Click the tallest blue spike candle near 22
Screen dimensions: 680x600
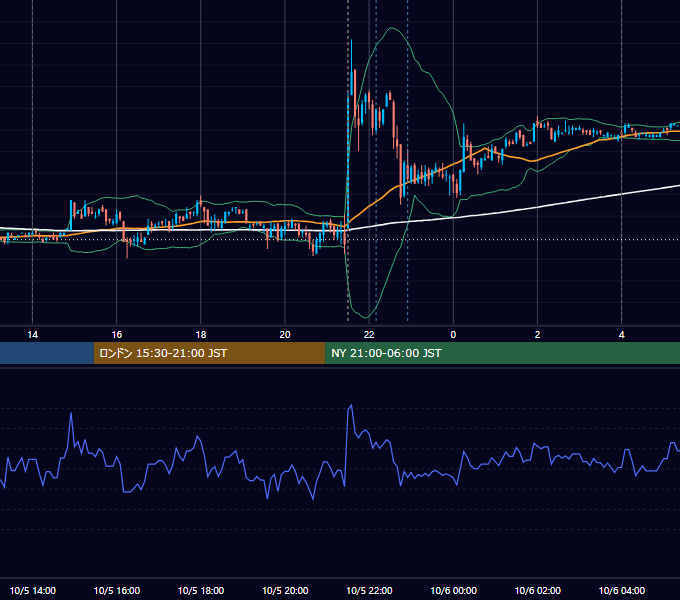[351, 67]
